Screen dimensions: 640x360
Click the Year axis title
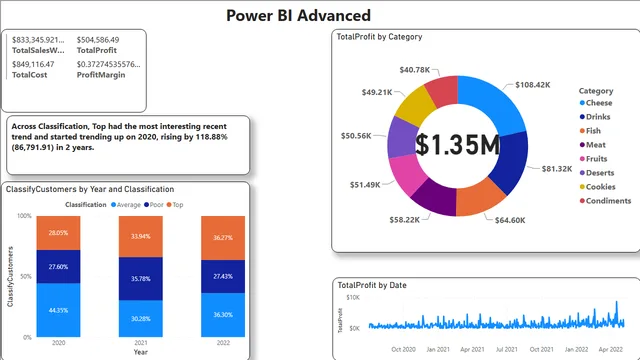[x=141, y=352]
